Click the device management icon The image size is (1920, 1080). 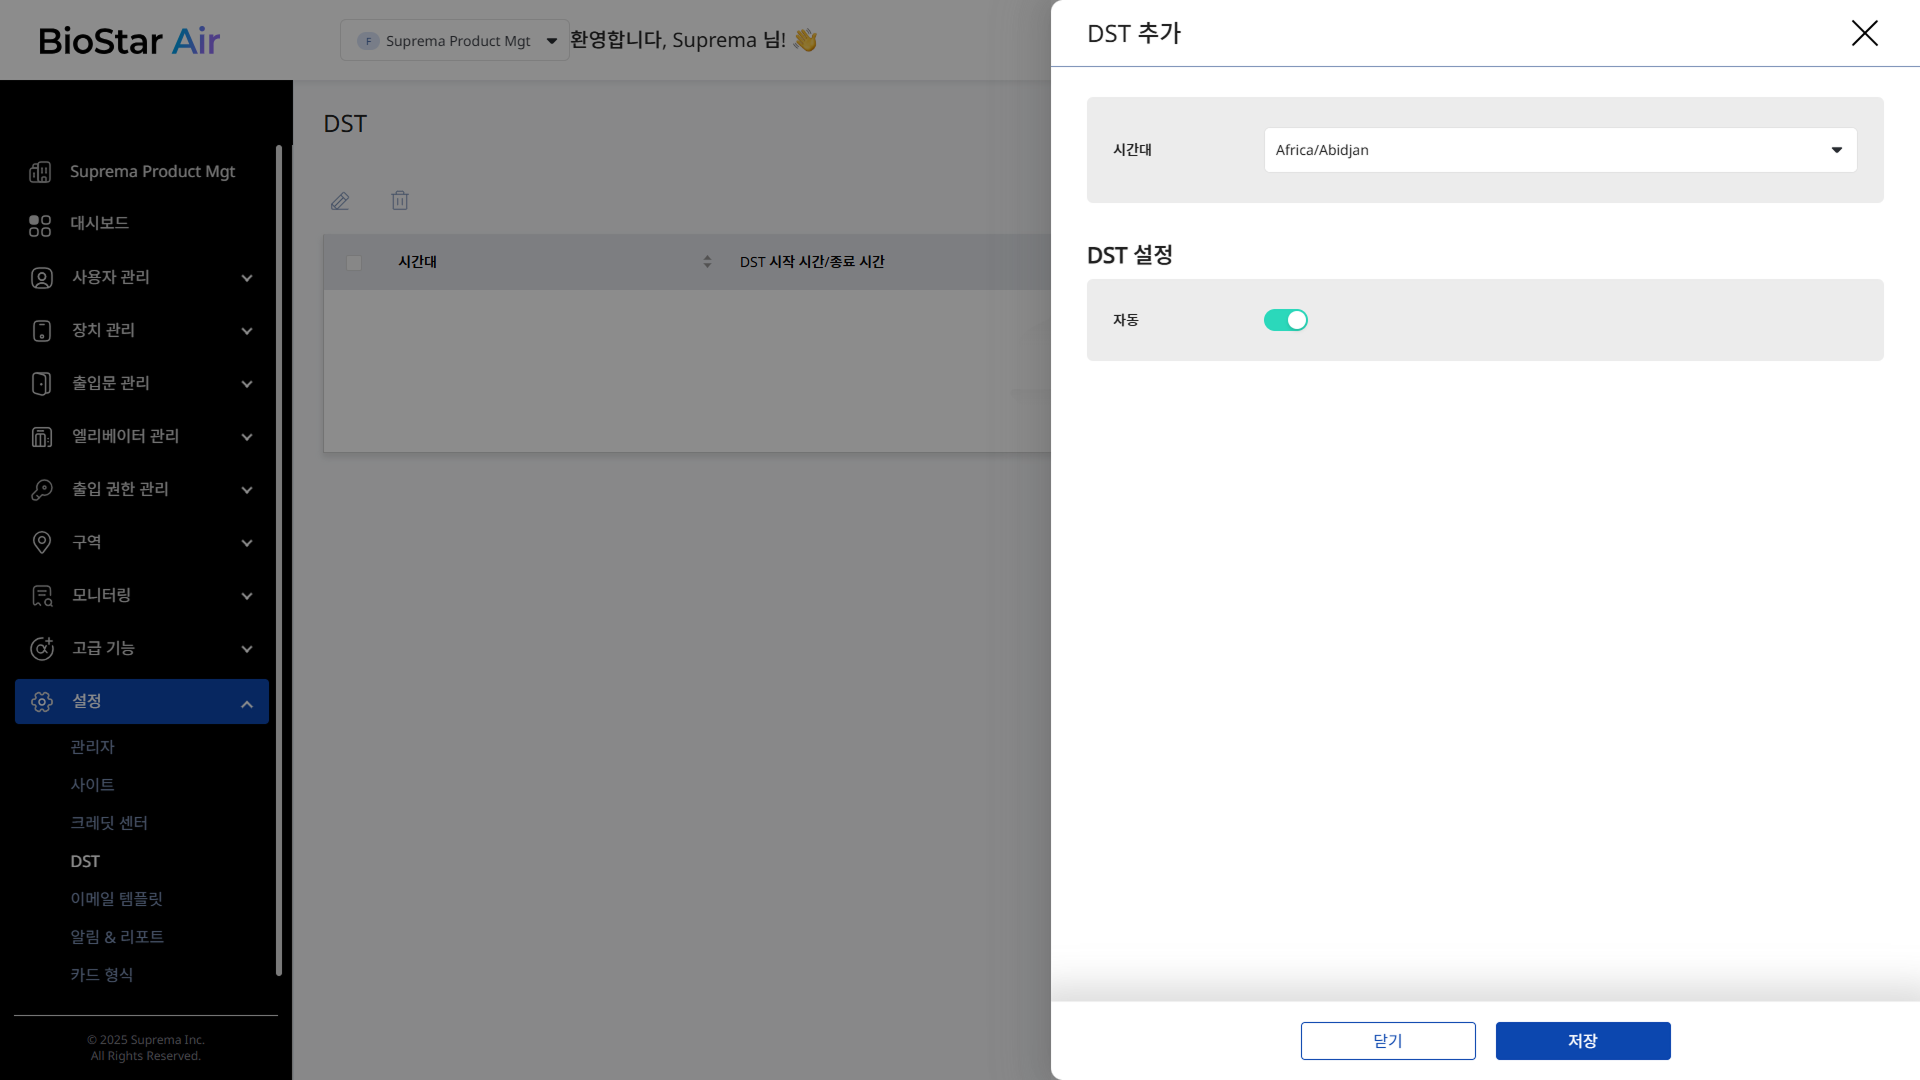[x=41, y=331]
